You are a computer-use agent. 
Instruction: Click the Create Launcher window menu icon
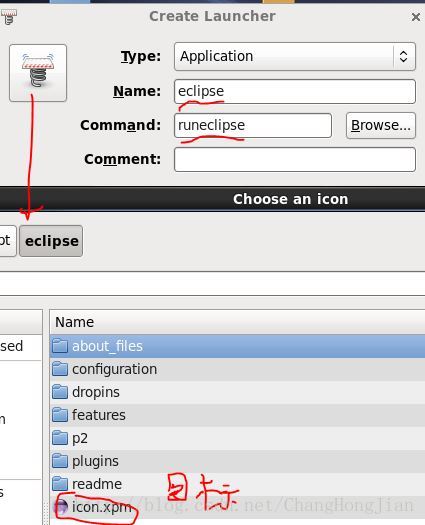8,17
